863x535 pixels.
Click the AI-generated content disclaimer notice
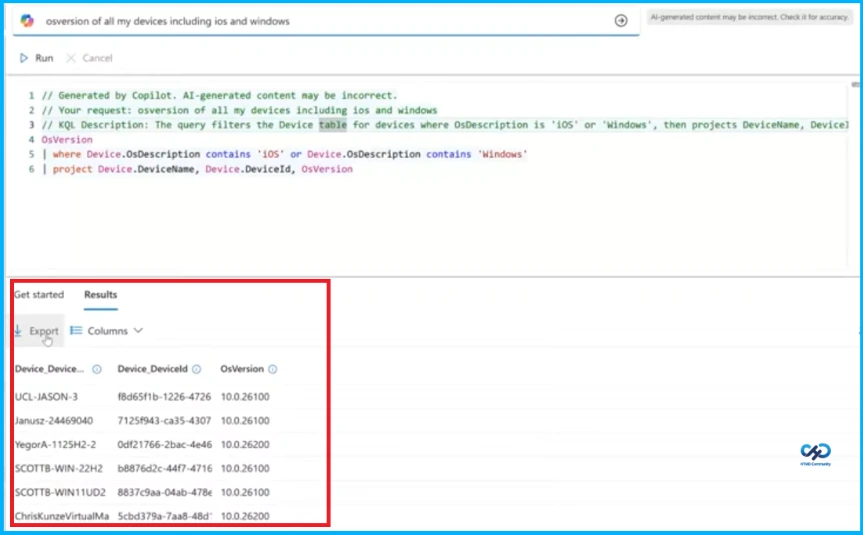(750, 17)
